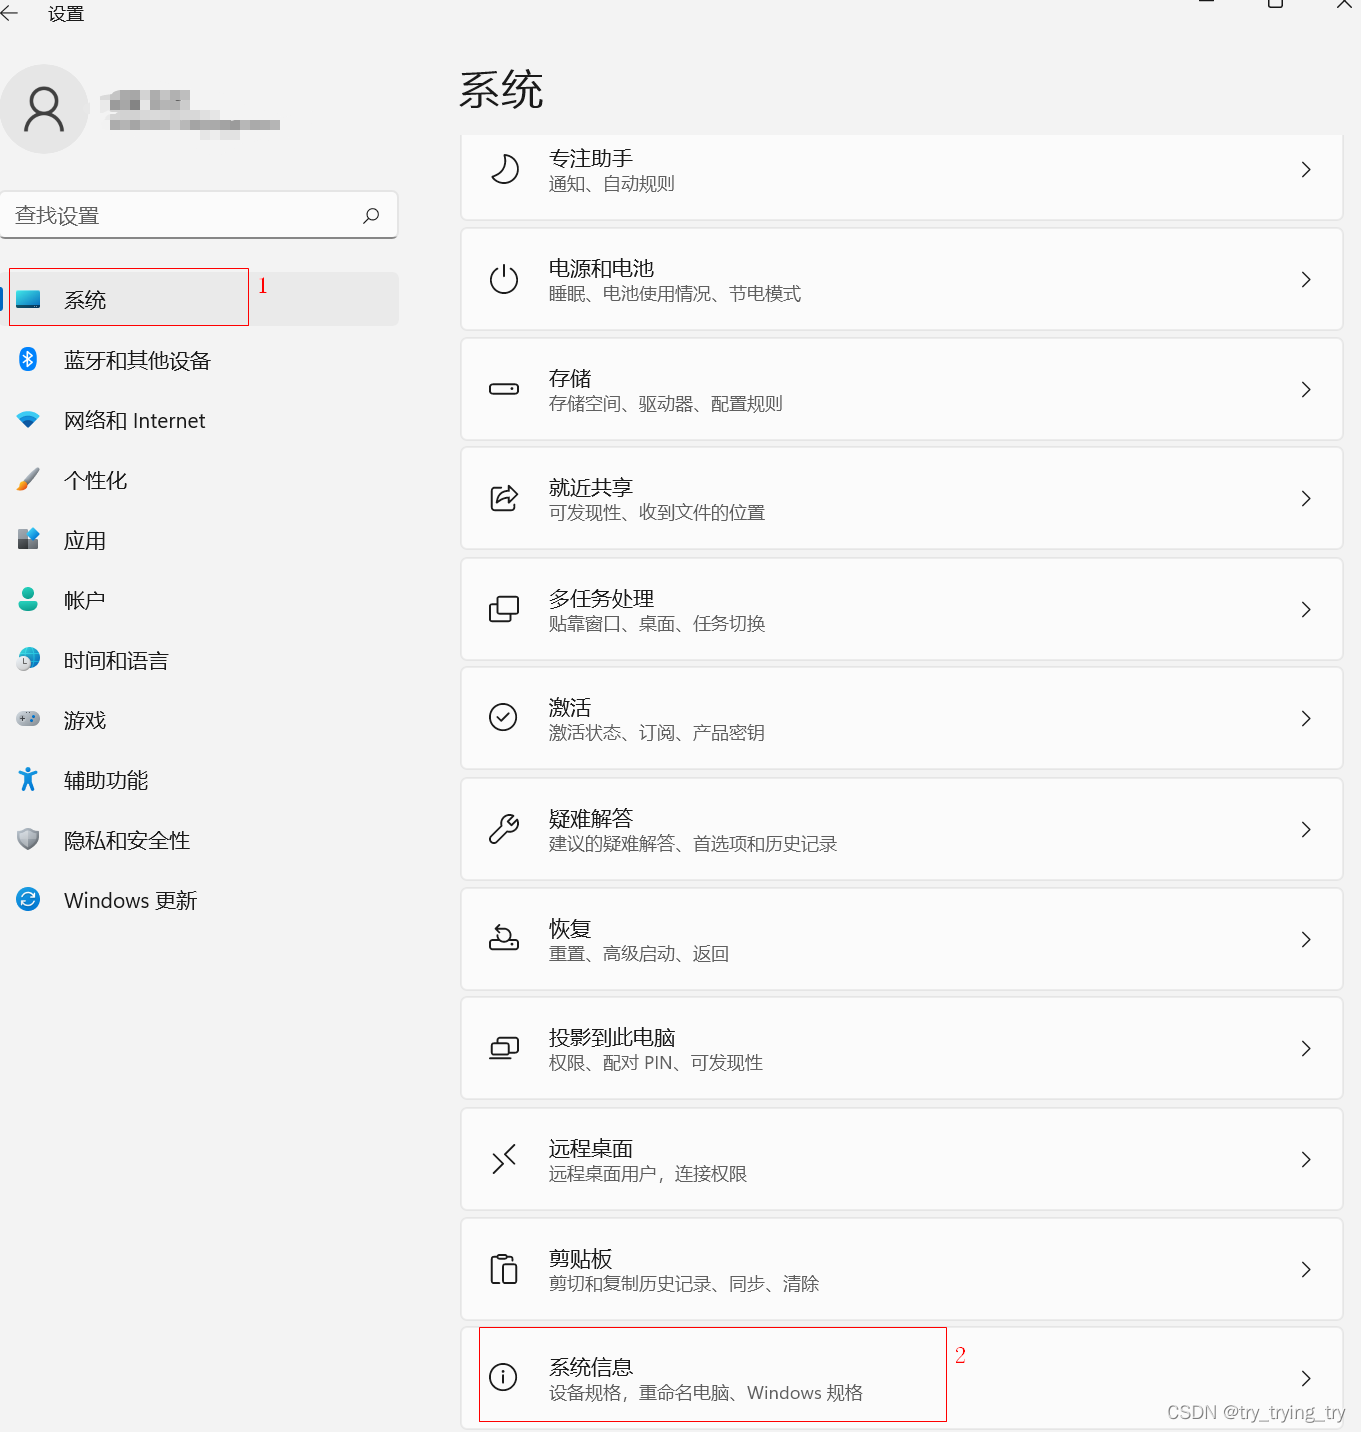Select the 辅助功能 accessibility icon
1361x1432 pixels.
(27, 779)
